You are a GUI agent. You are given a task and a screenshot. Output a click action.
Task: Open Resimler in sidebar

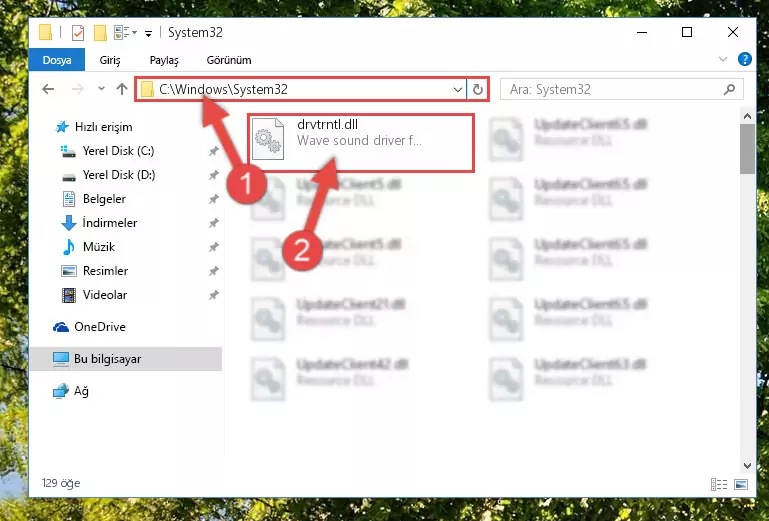[105, 271]
